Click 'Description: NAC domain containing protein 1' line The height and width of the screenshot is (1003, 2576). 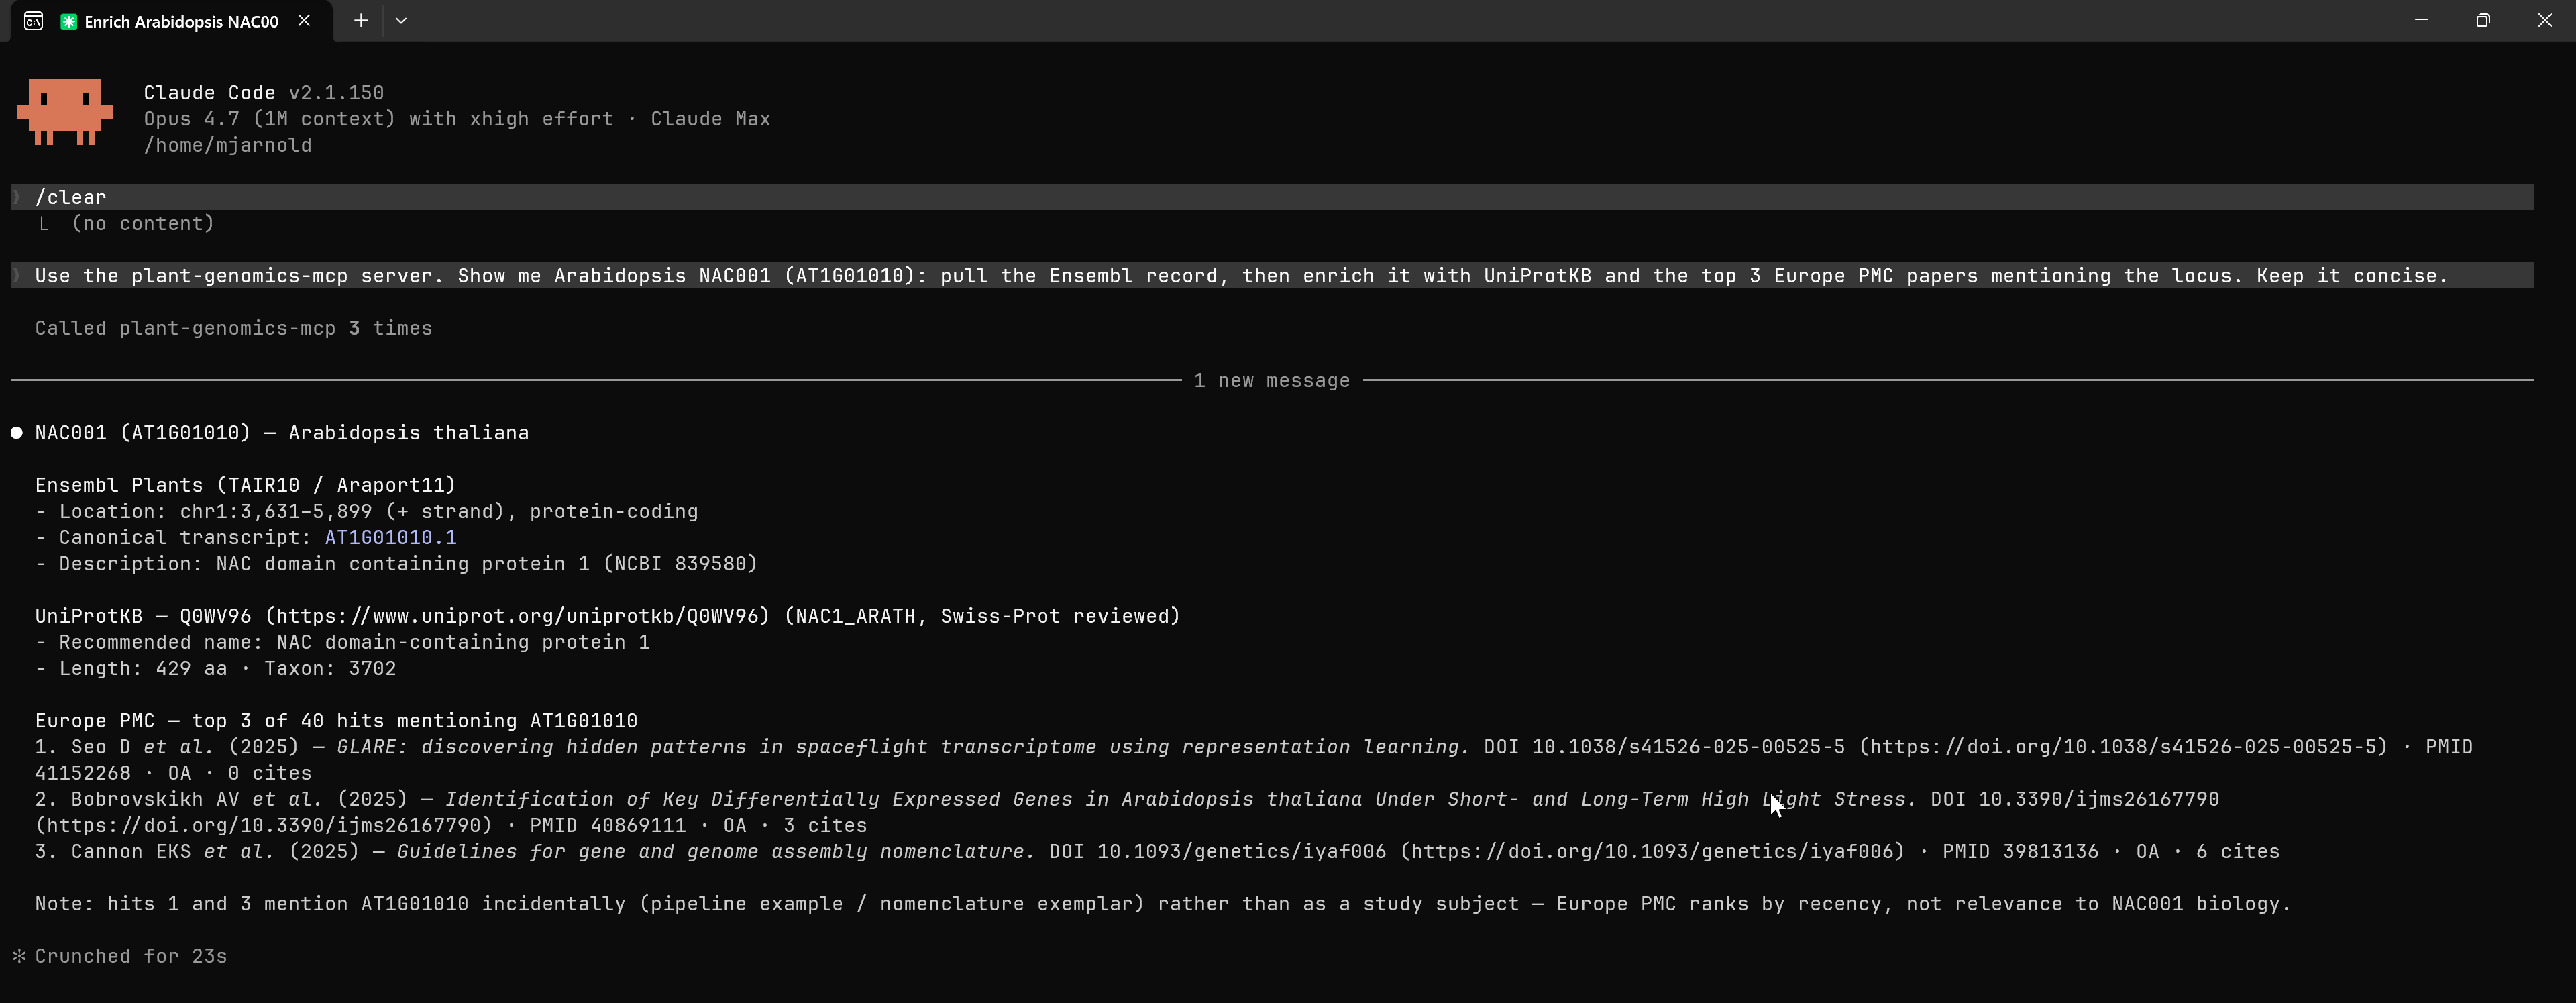pos(396,564)
